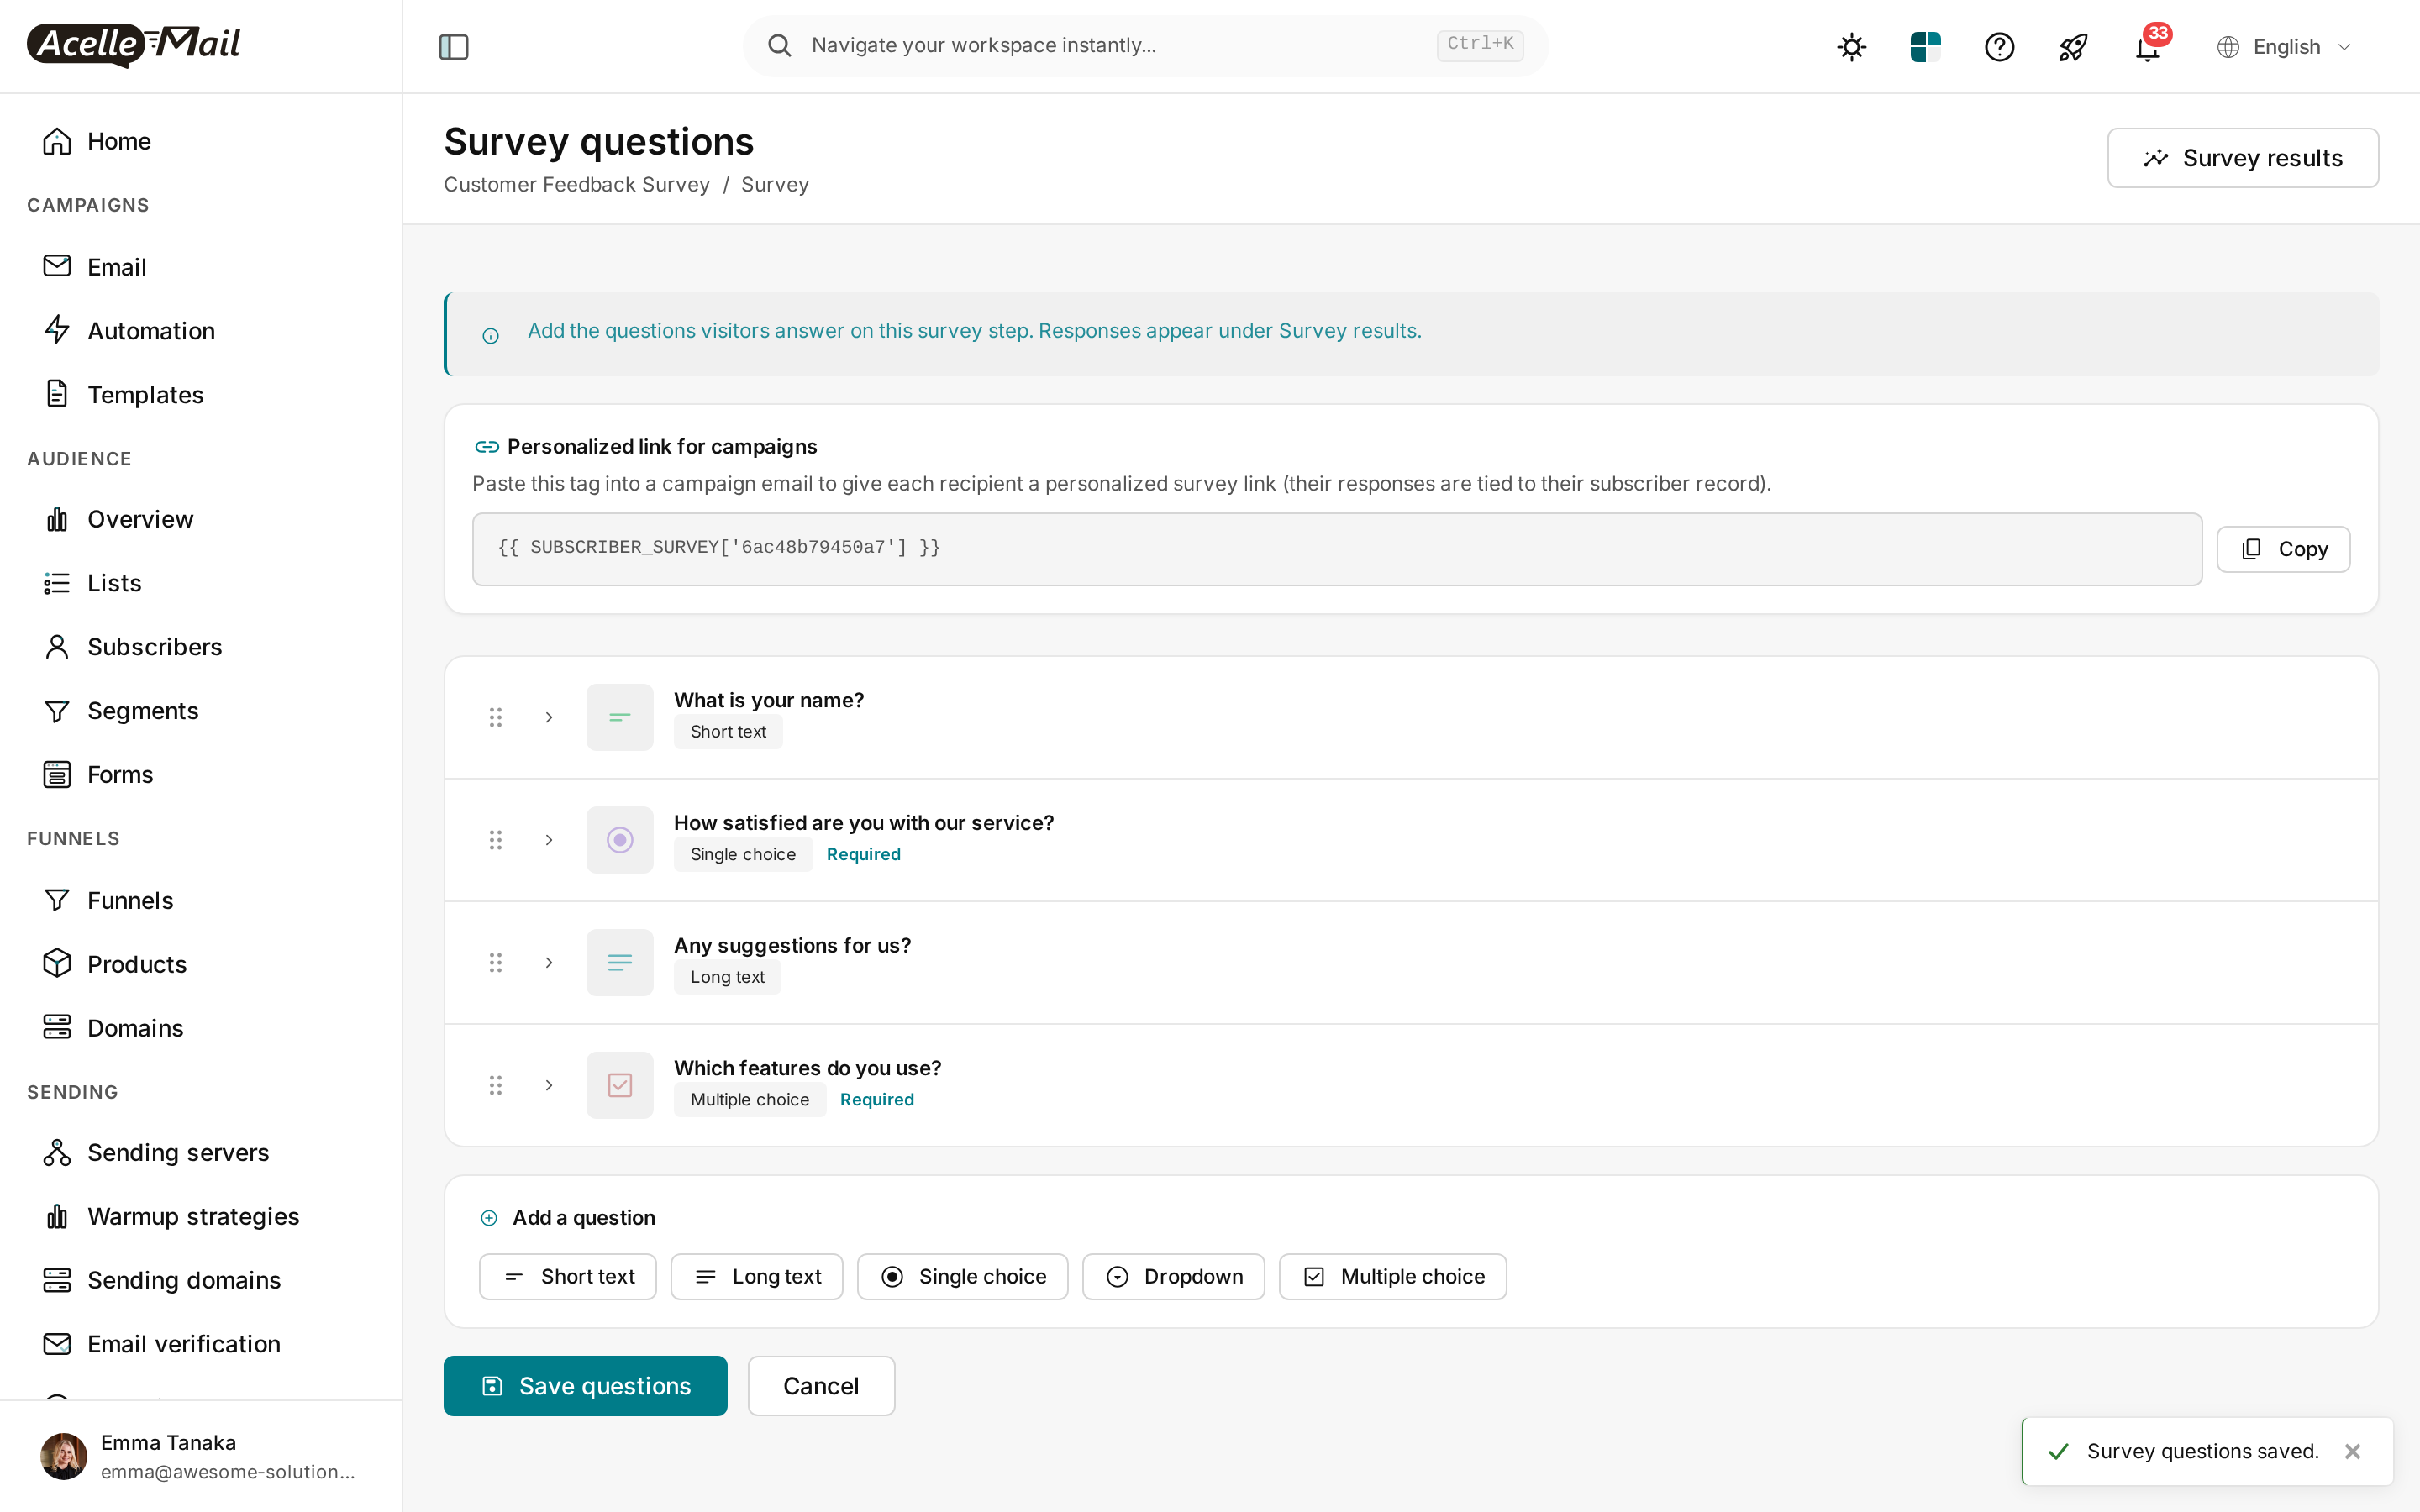The image size is (2420, 1512).
Task: Click drag handle for 'How satisfied' question
Action: tap(495, 840)
